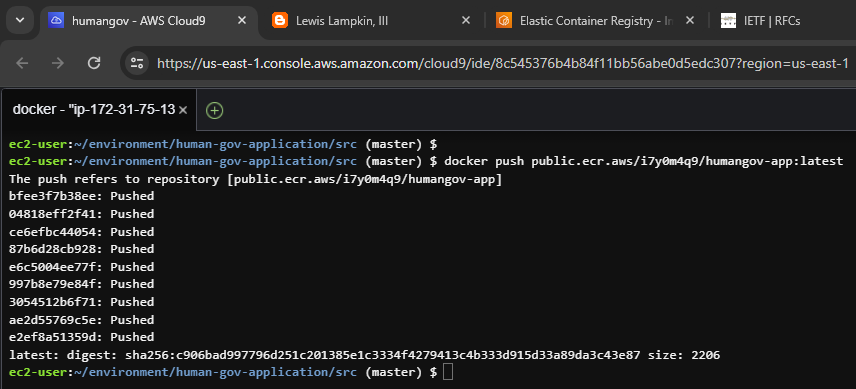This screenshot has height=389, width=856.
Task: Click the empty first prompt line in terminal
Action: pos(223,145)
